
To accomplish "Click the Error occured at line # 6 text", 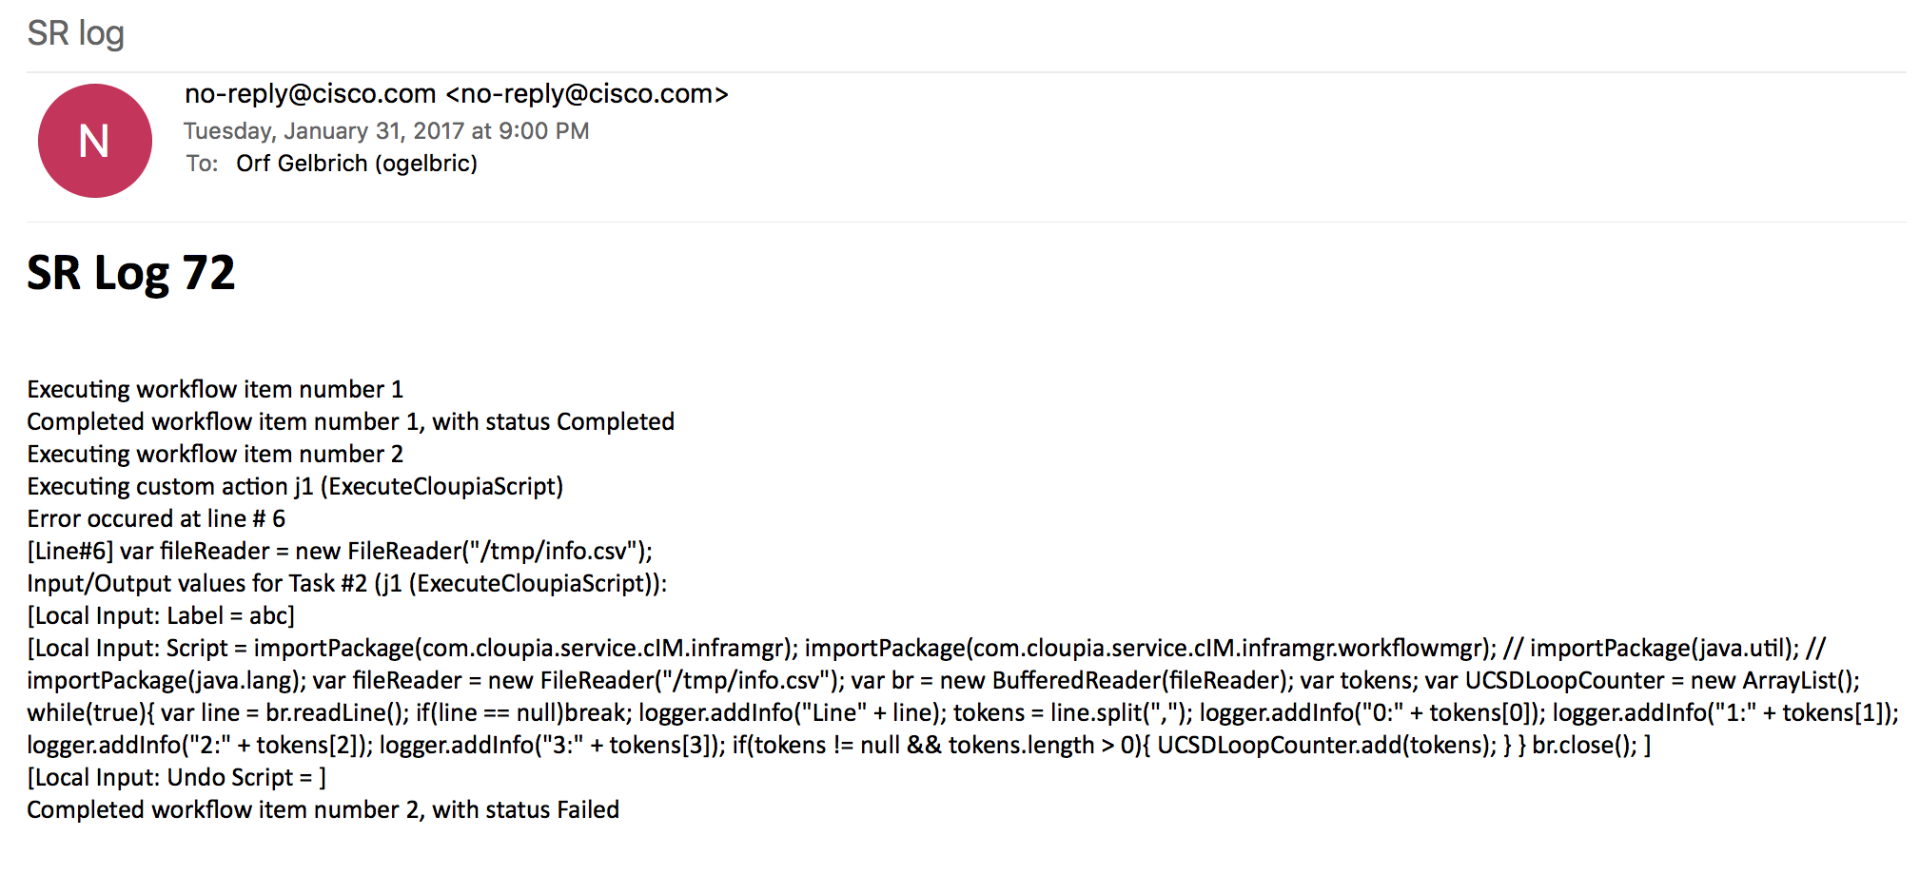I will coord(156,519).
